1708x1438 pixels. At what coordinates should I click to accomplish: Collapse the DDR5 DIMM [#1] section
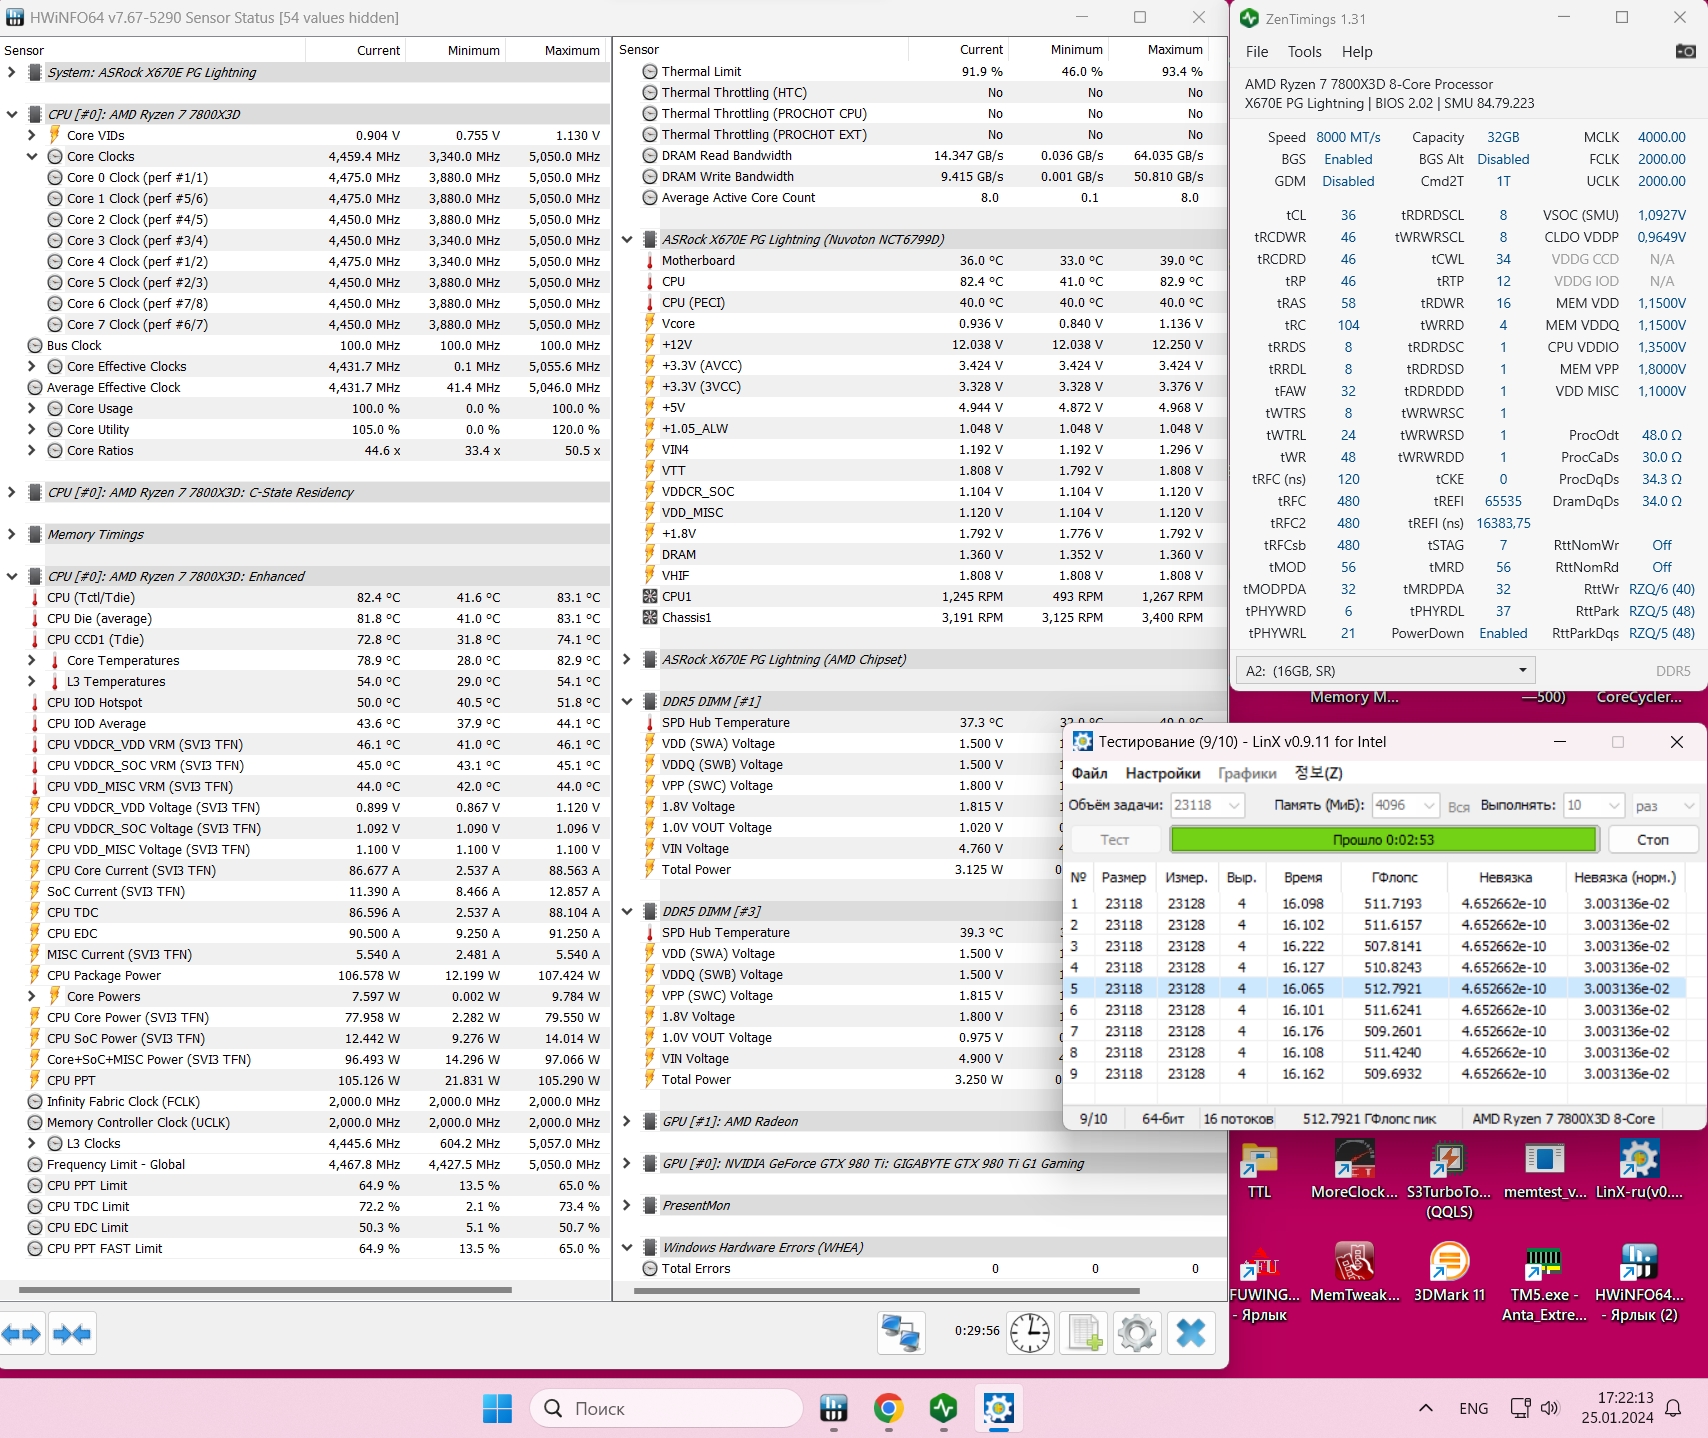pos(627,701)
